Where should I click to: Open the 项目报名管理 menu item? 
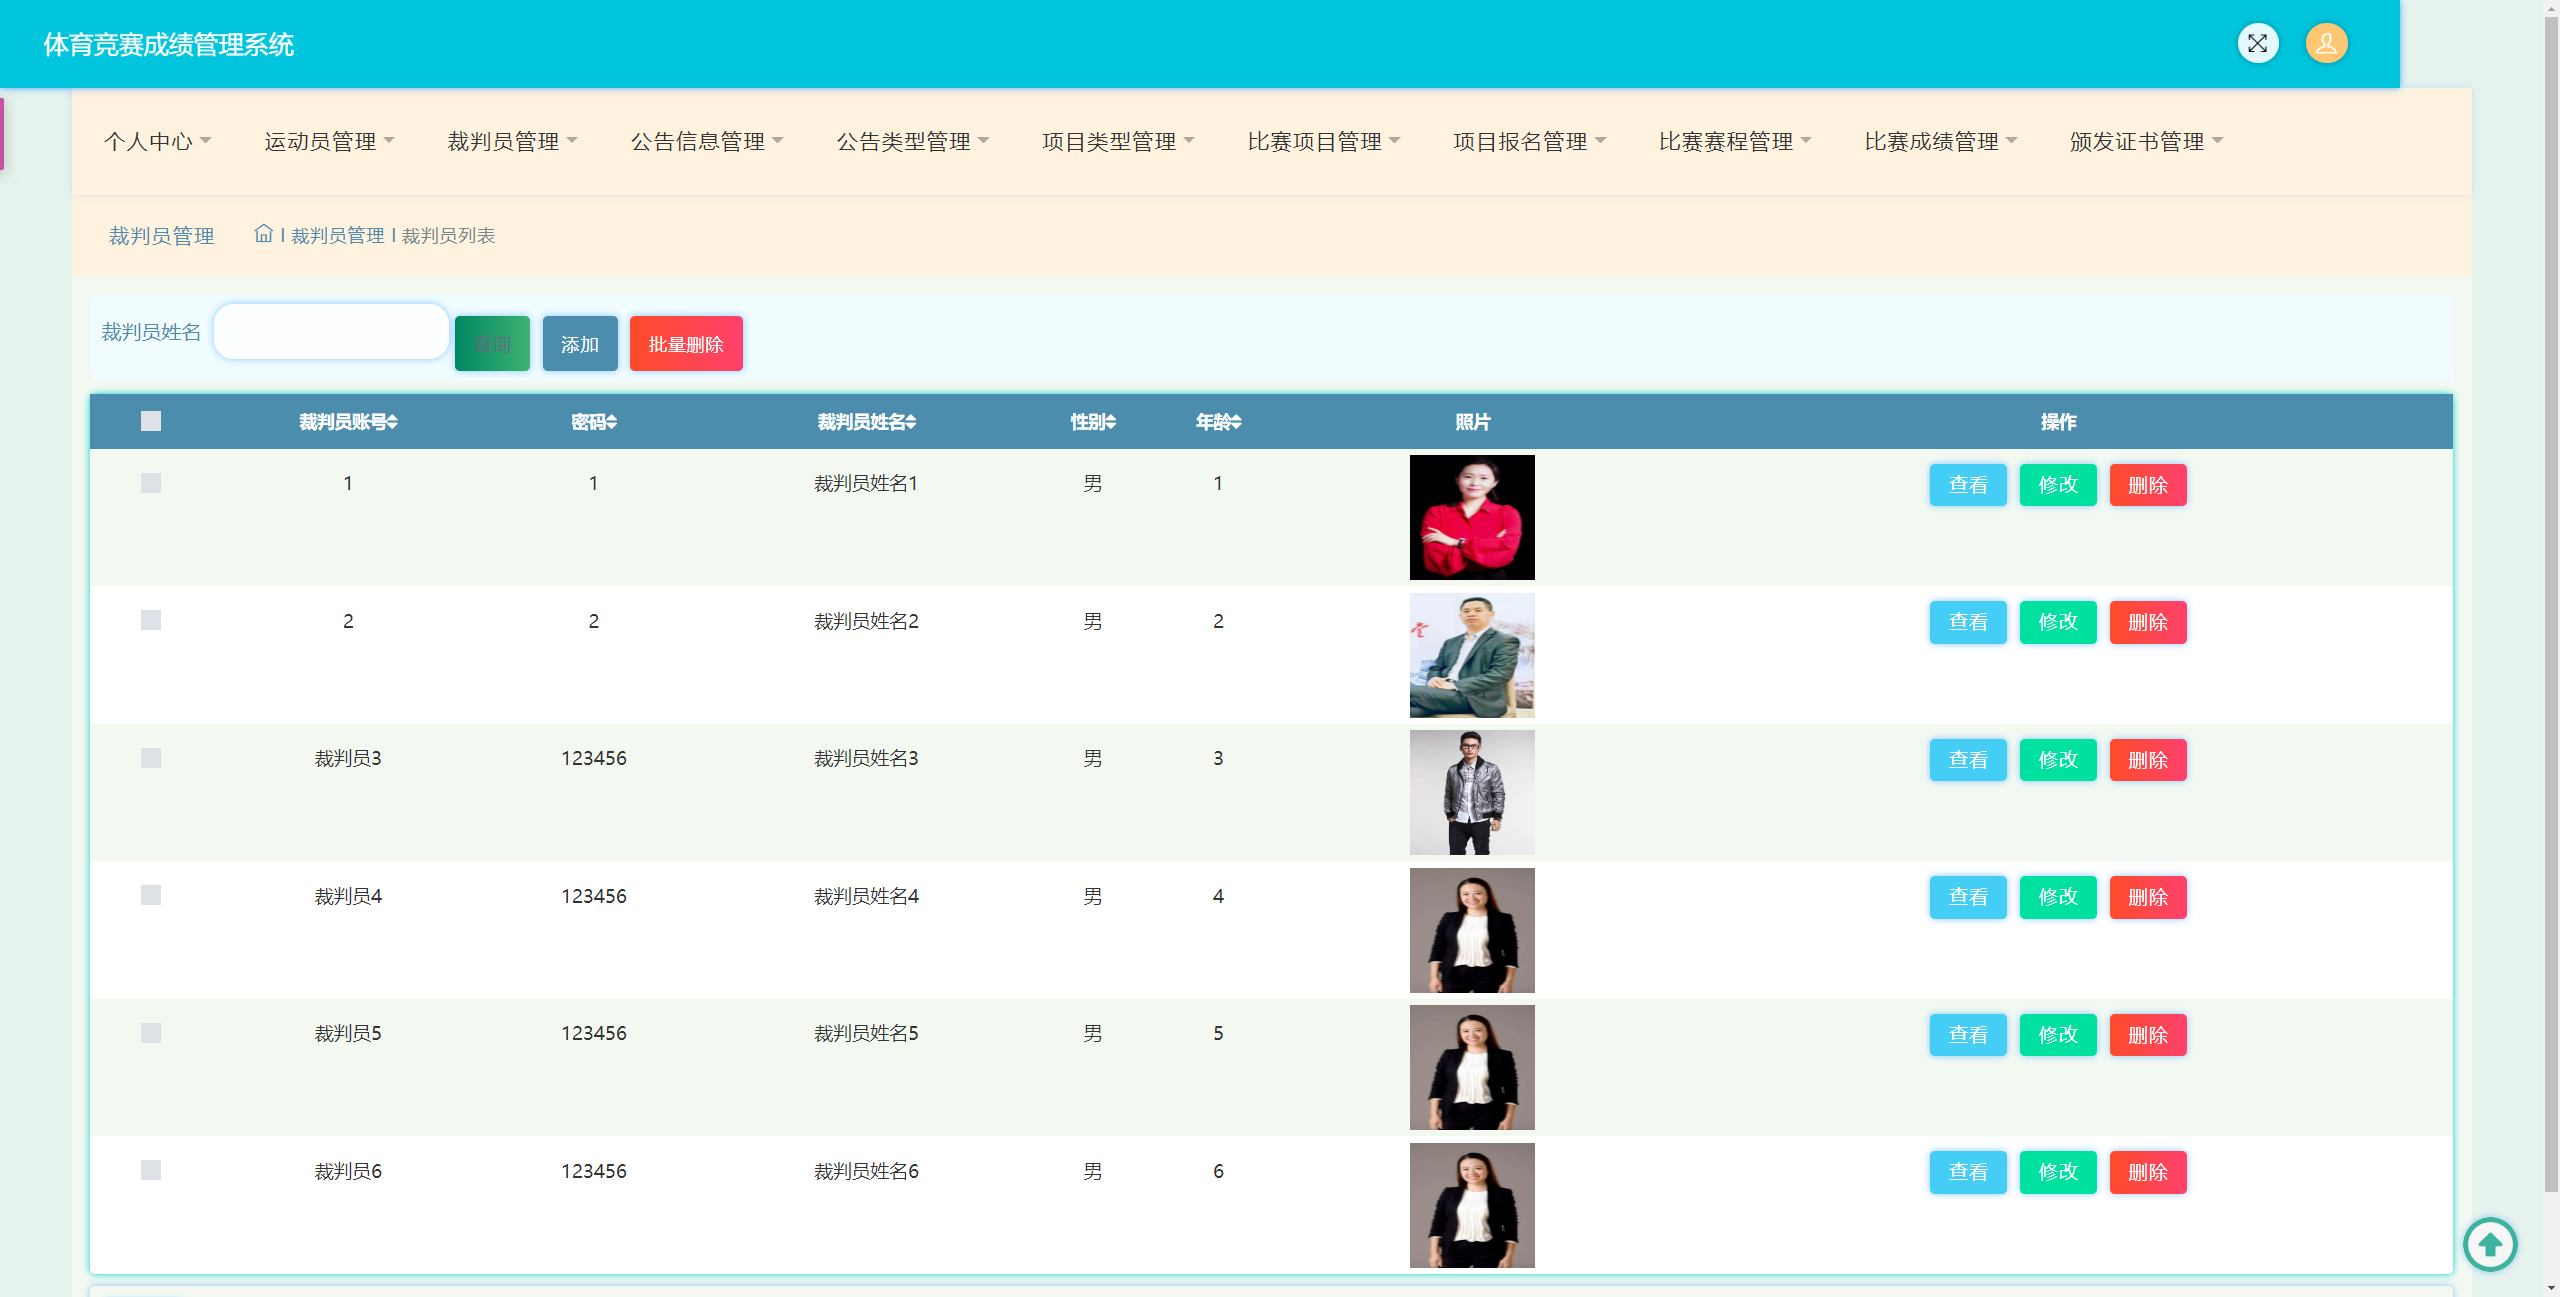click(1529, 141)
